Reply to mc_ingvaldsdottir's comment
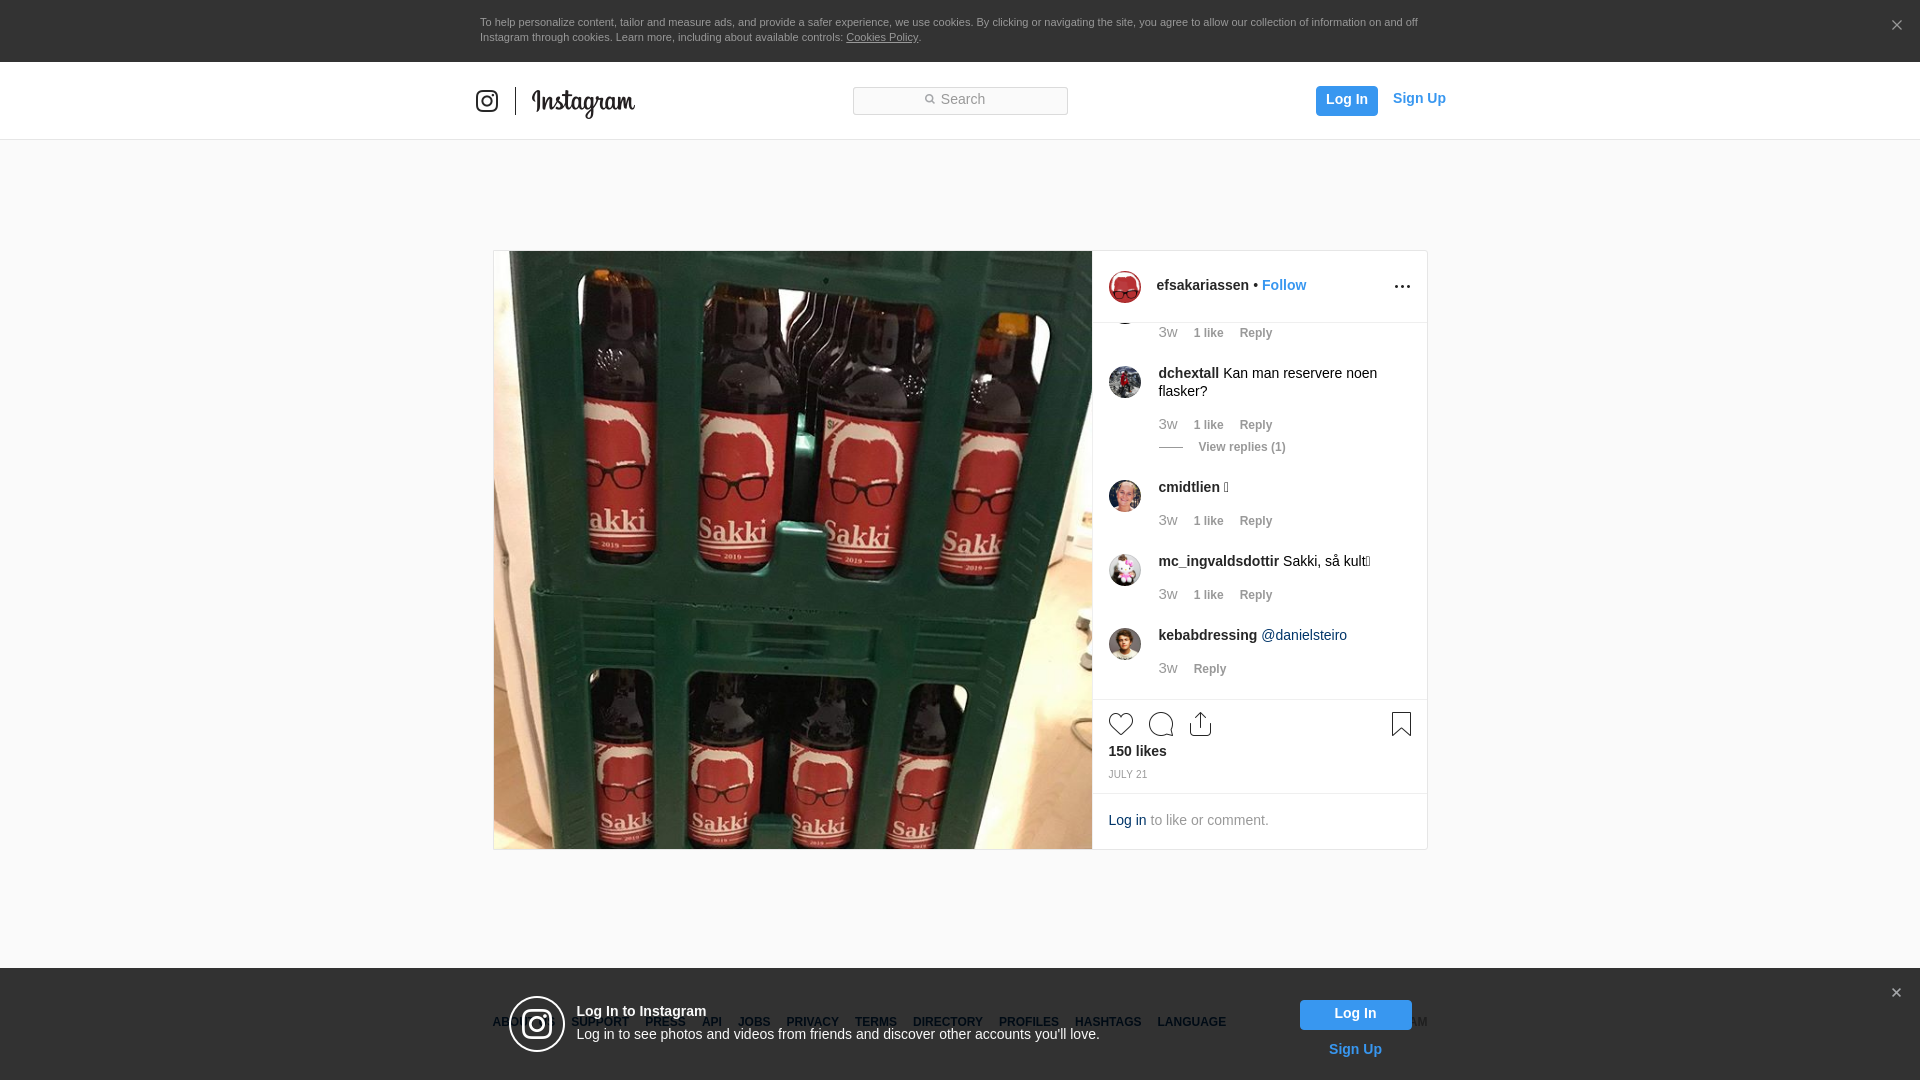Screen dimensions: 1920x1080 click(x=1256, y=595)
